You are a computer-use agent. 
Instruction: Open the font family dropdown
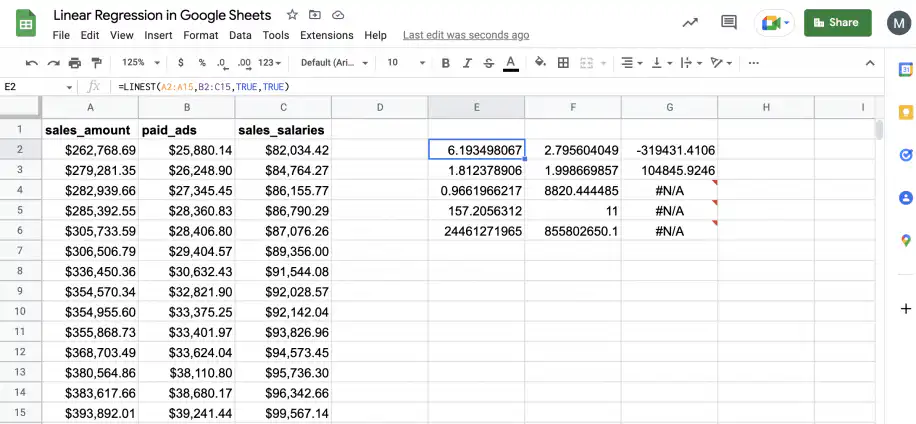335,62
